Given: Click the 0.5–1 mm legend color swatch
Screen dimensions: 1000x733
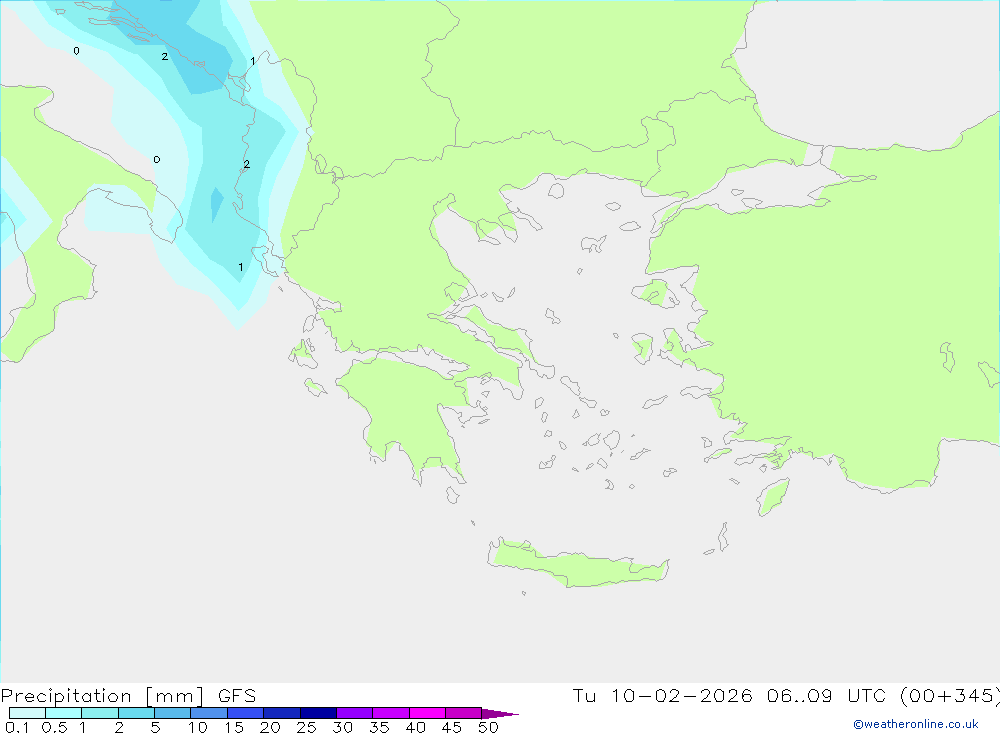Looking at the screenshot, I should (x=64, y=713).
